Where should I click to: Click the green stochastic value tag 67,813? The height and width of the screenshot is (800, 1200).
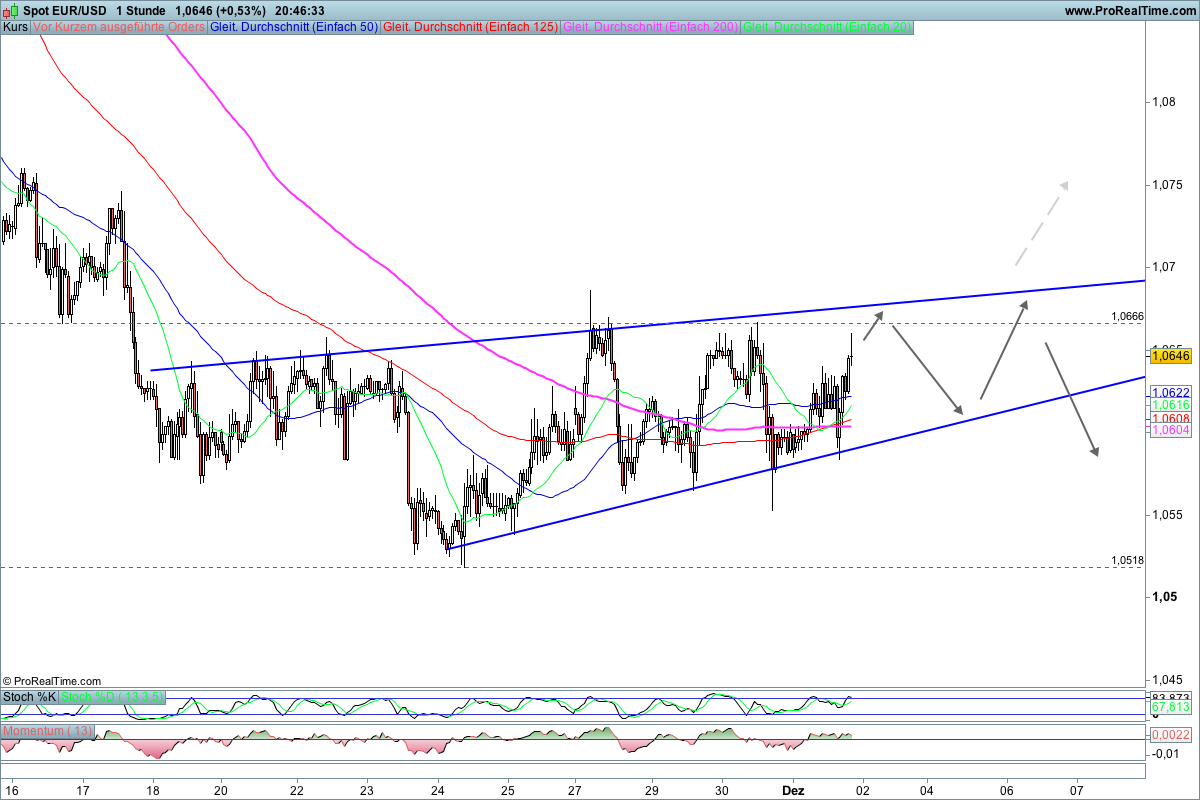pos(1170,707)
